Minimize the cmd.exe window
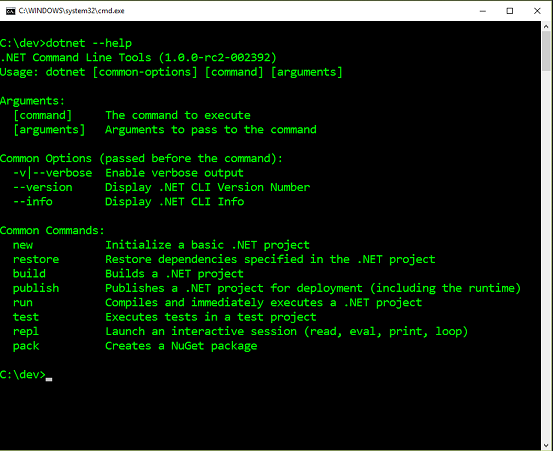The height and width of the screenshot is (451, 553). click(x=483, y=11)
